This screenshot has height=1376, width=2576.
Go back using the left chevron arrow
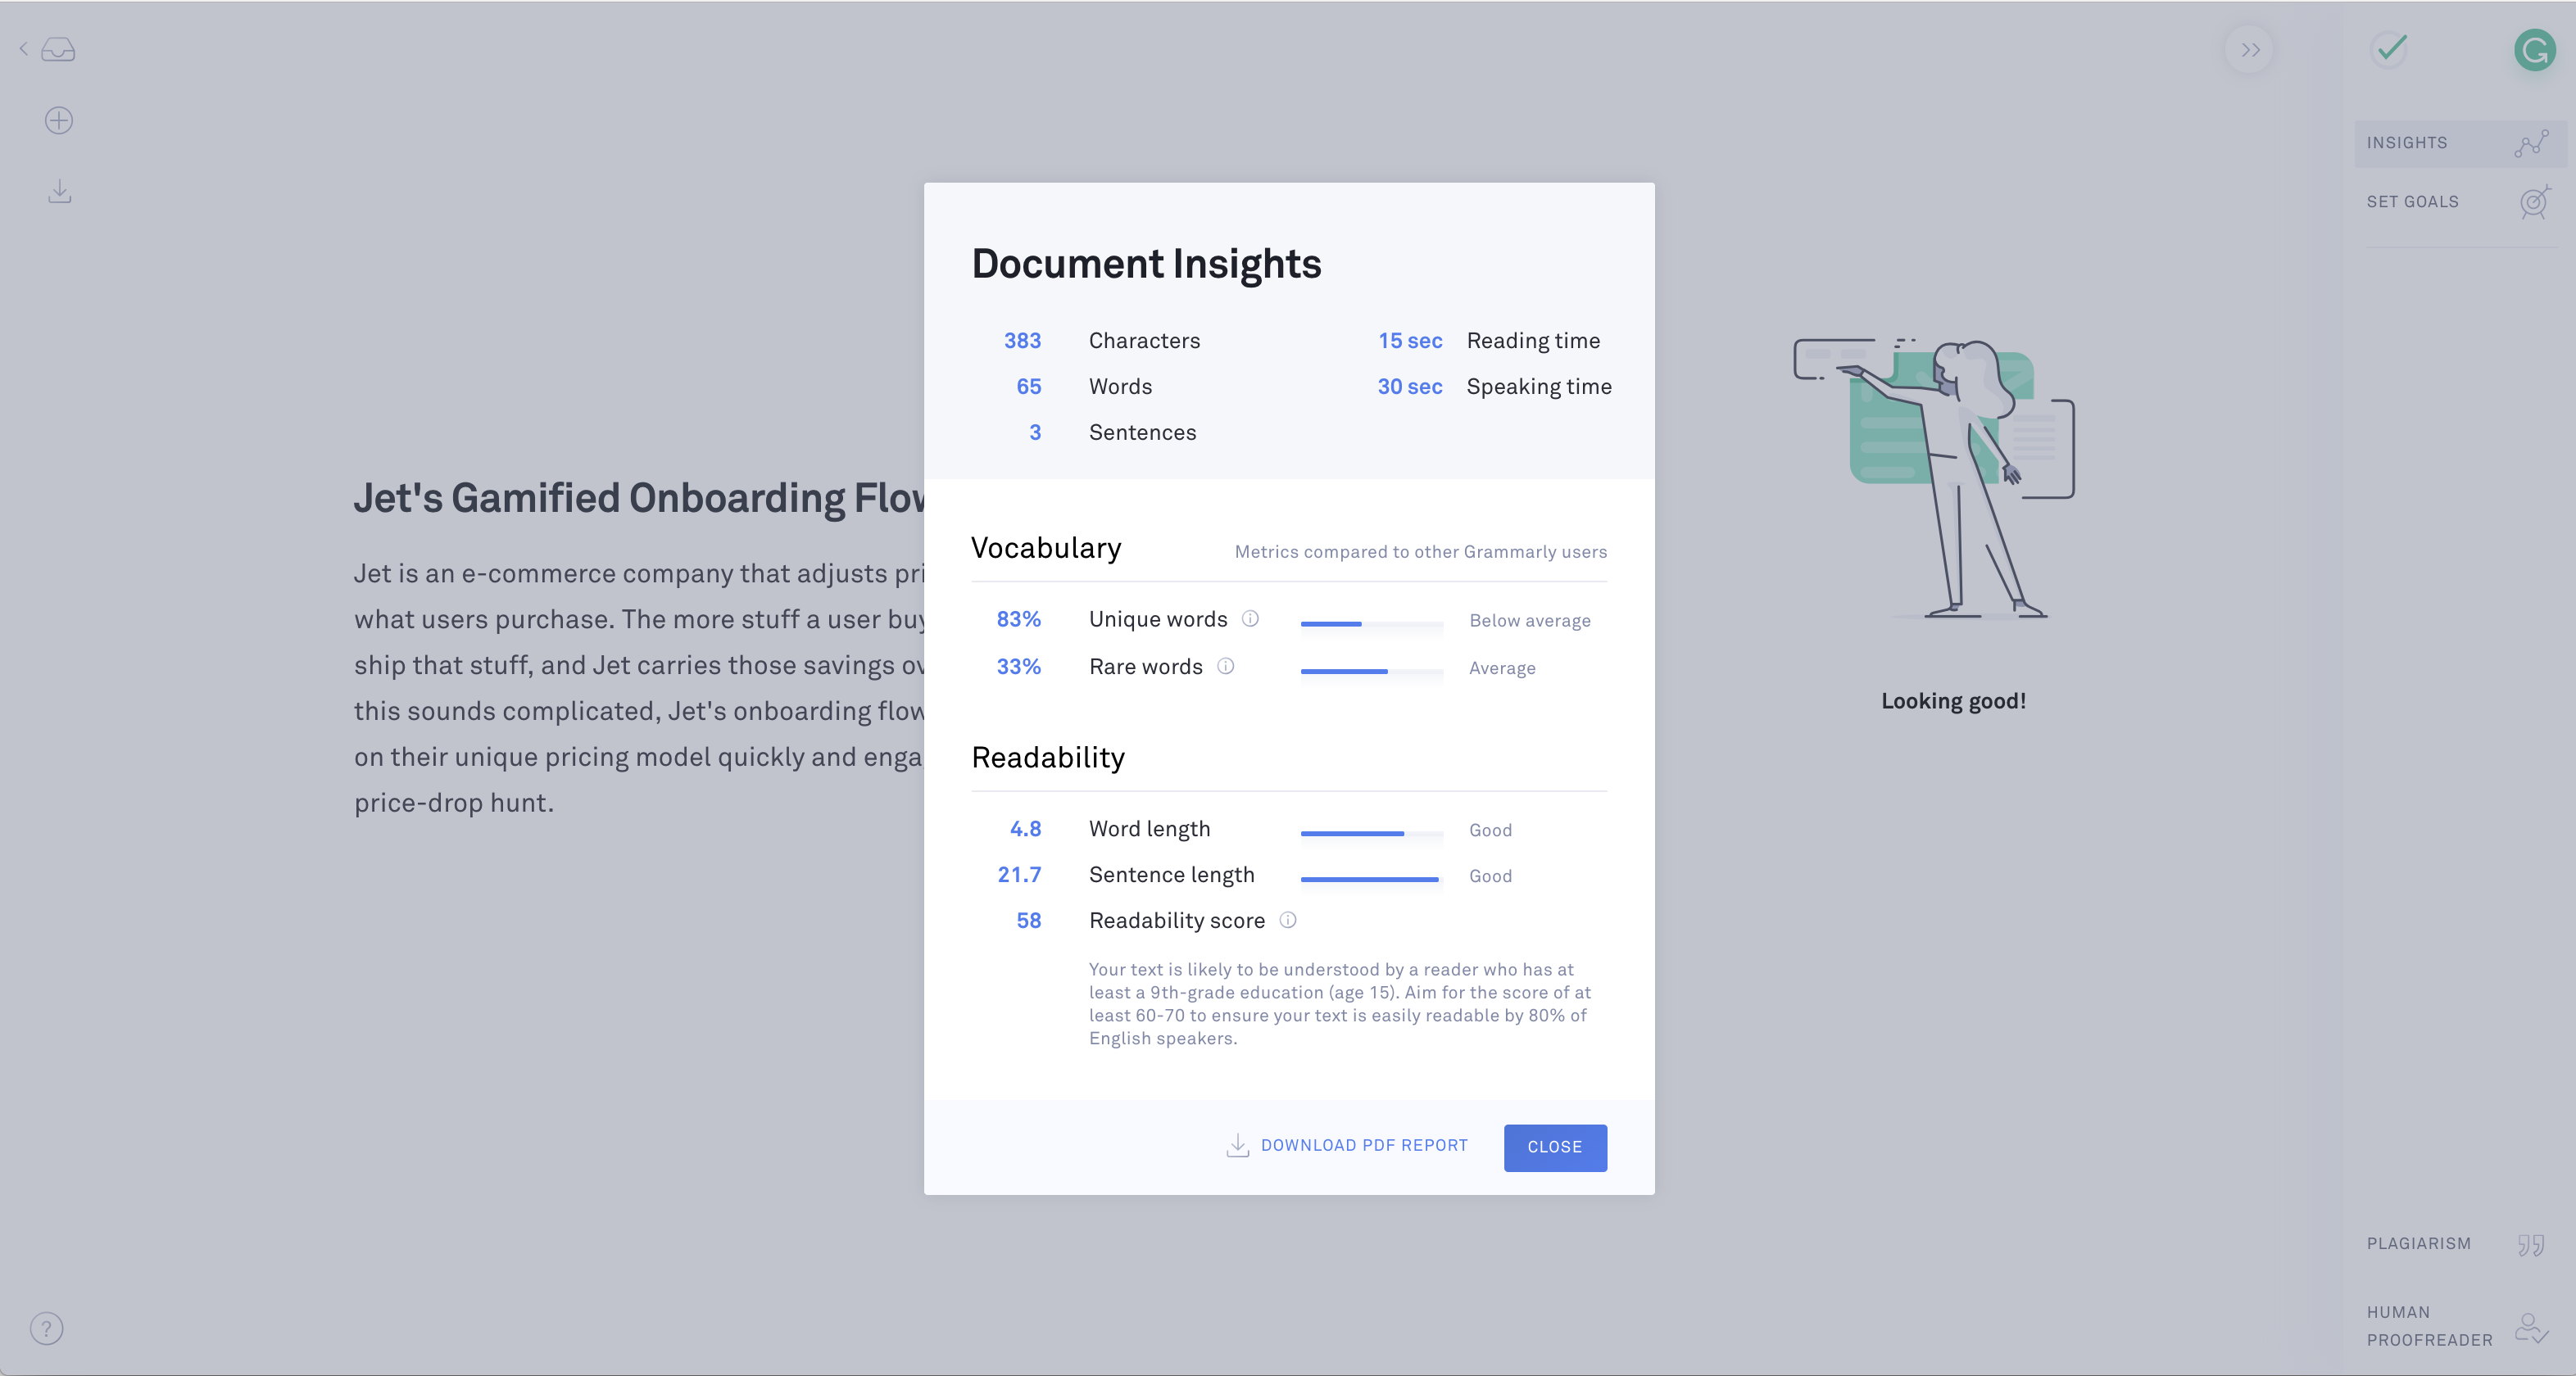pyautogui.click(x=23, y=48)
